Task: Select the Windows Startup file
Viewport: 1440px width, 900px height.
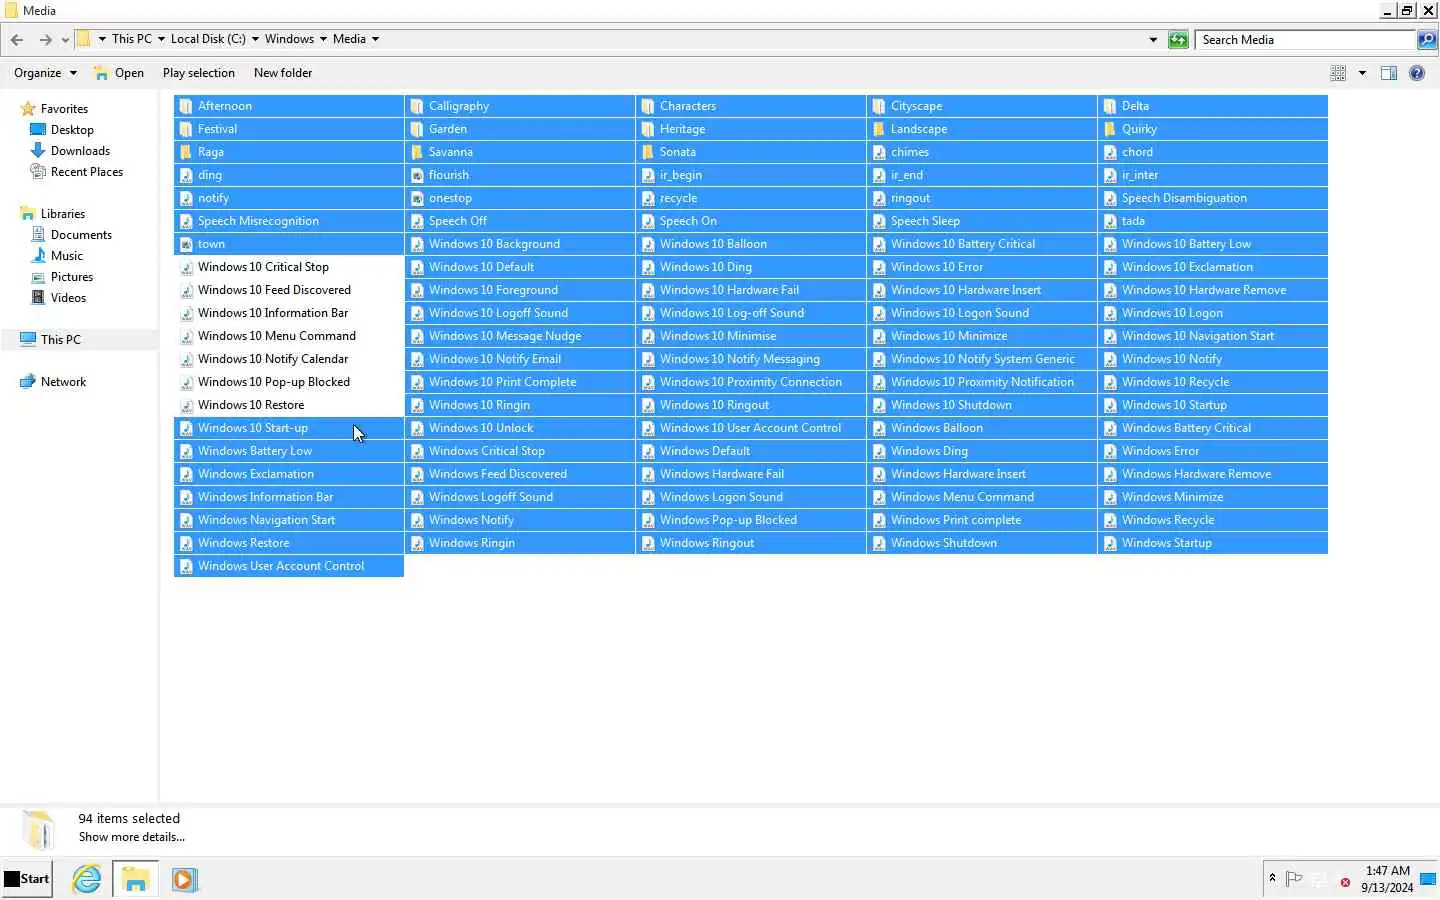Action: 1213,543
